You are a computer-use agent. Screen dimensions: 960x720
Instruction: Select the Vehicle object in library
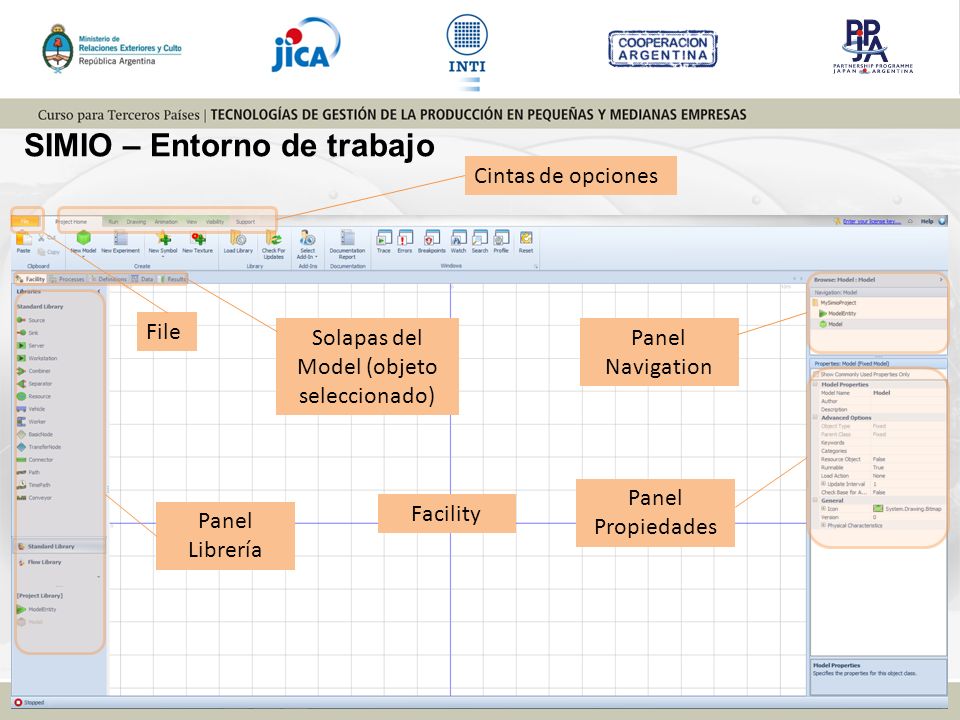(31, 409)
